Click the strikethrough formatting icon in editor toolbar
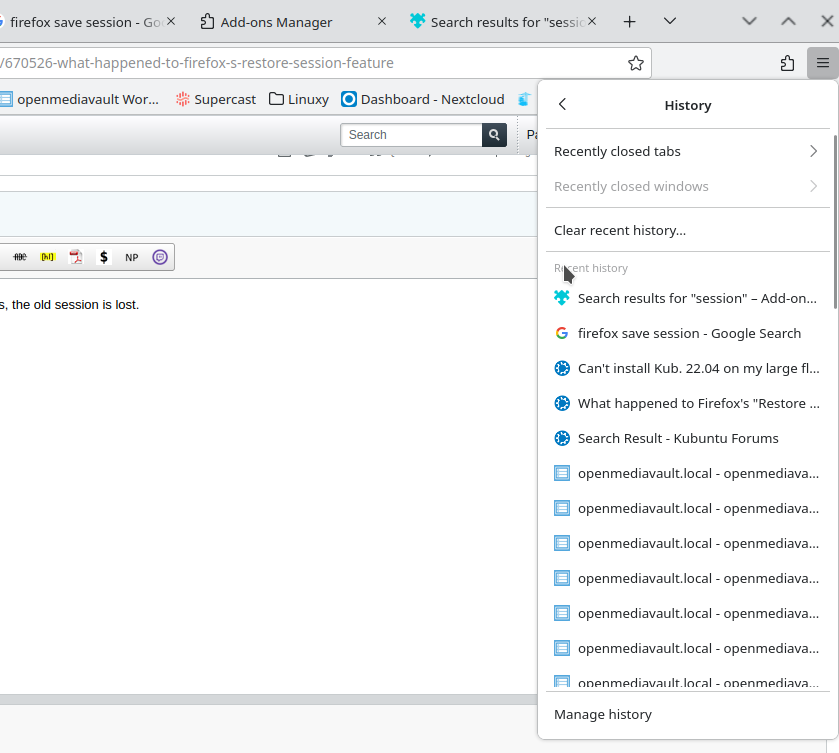Viewport: 839px width, 753px height. click(20, 257)
